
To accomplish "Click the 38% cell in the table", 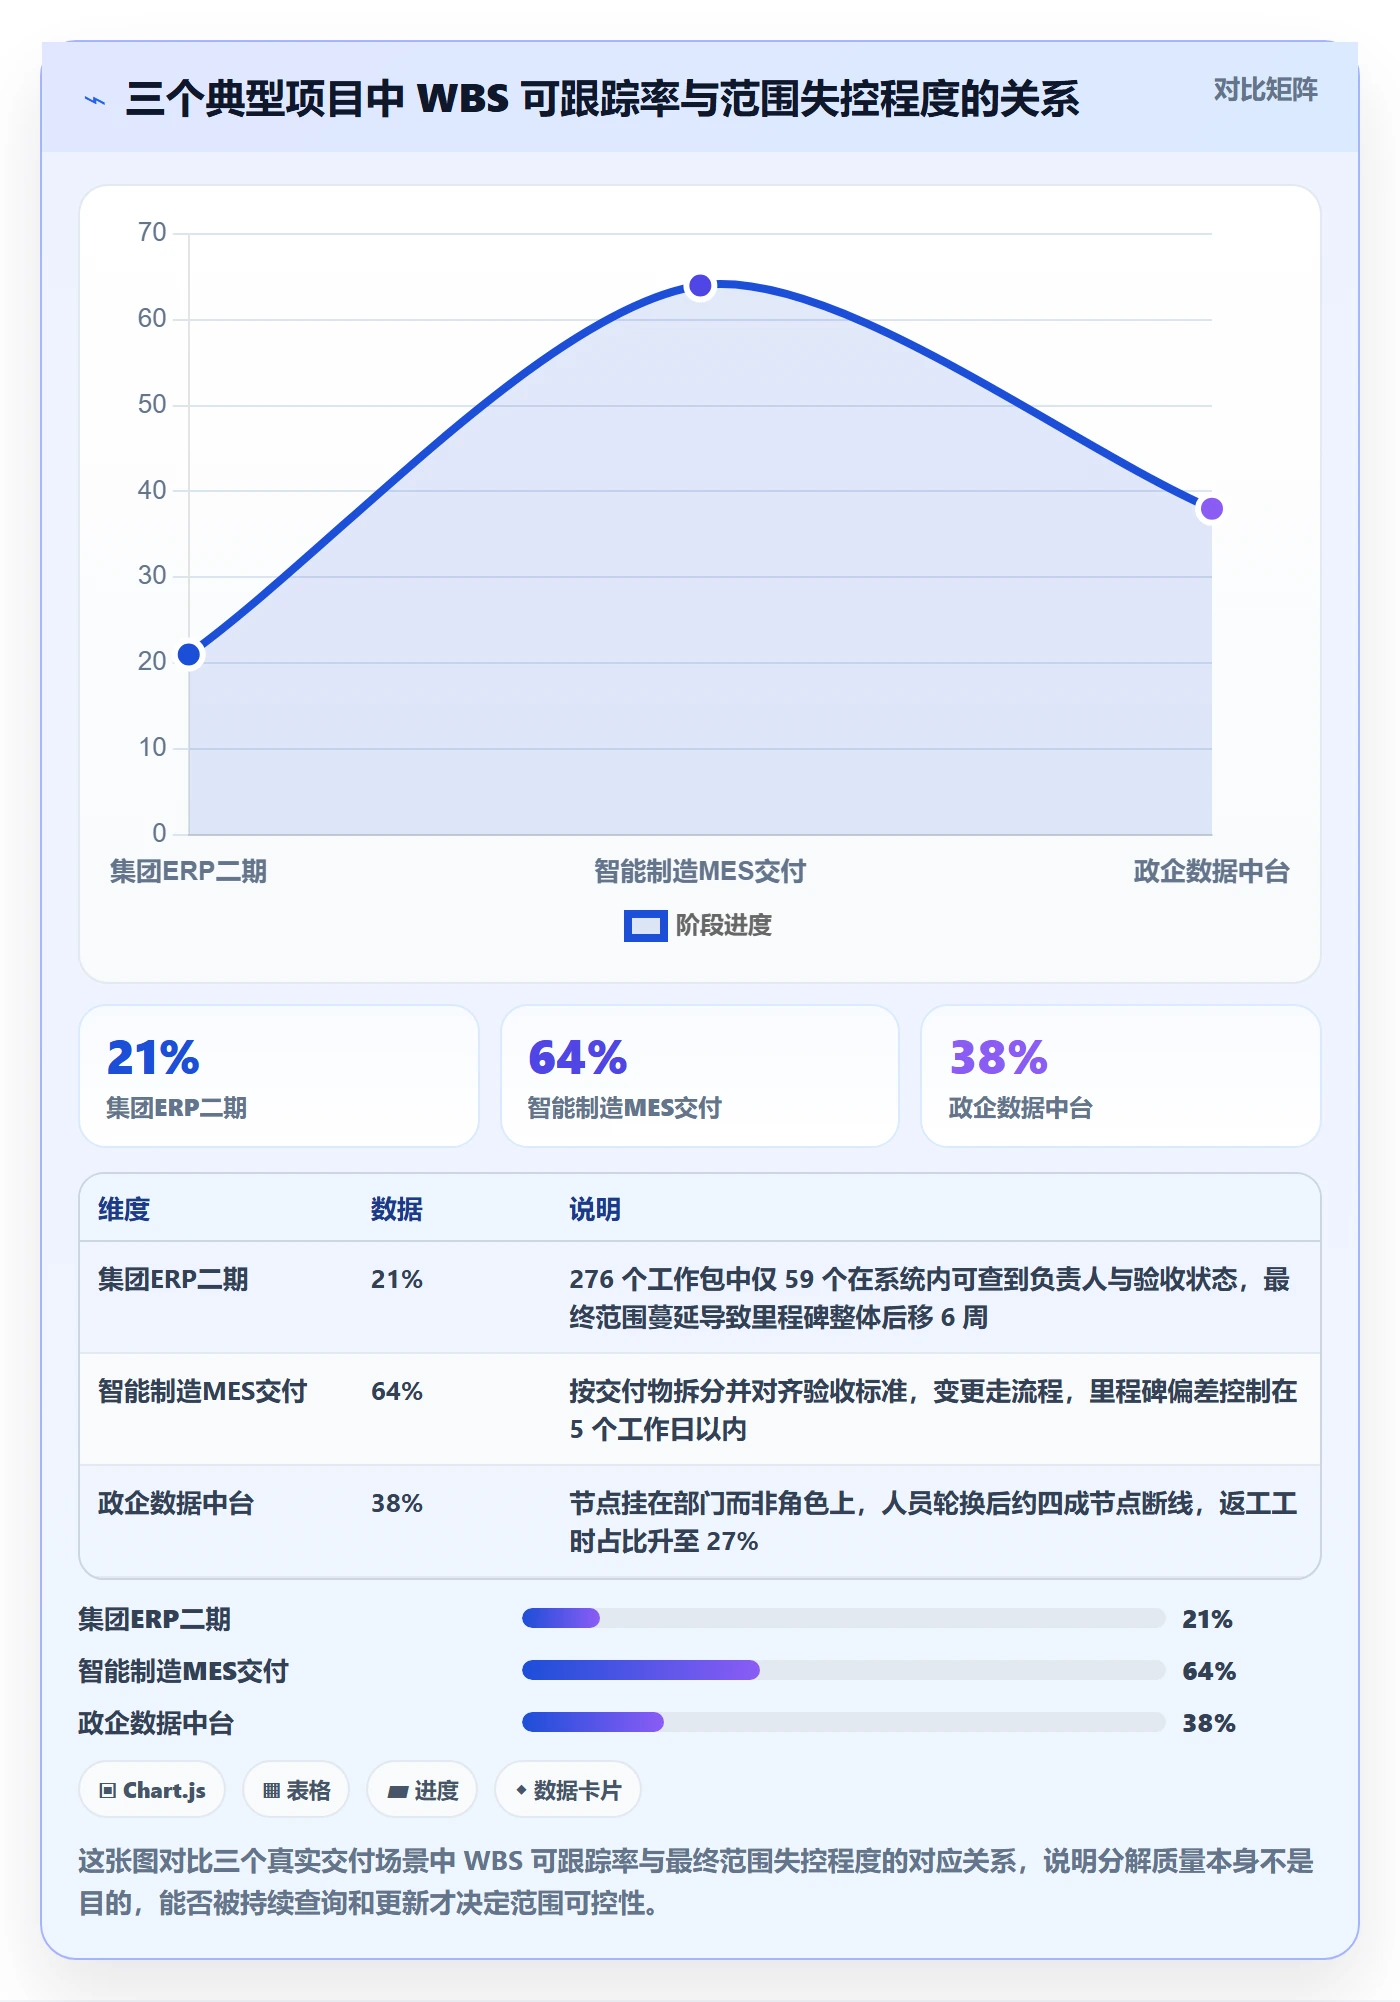I will (397, 1503).
